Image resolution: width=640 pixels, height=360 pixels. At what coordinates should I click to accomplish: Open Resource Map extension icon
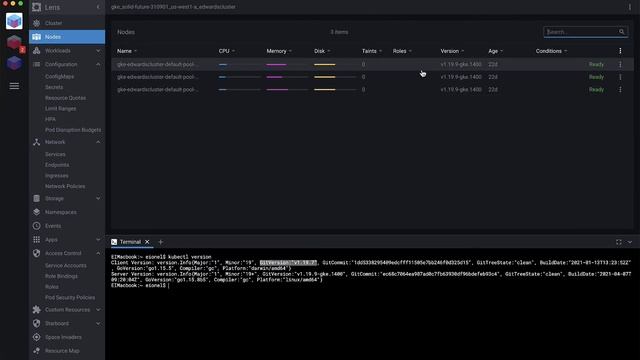pyautogui.click(x=36, y=351)
